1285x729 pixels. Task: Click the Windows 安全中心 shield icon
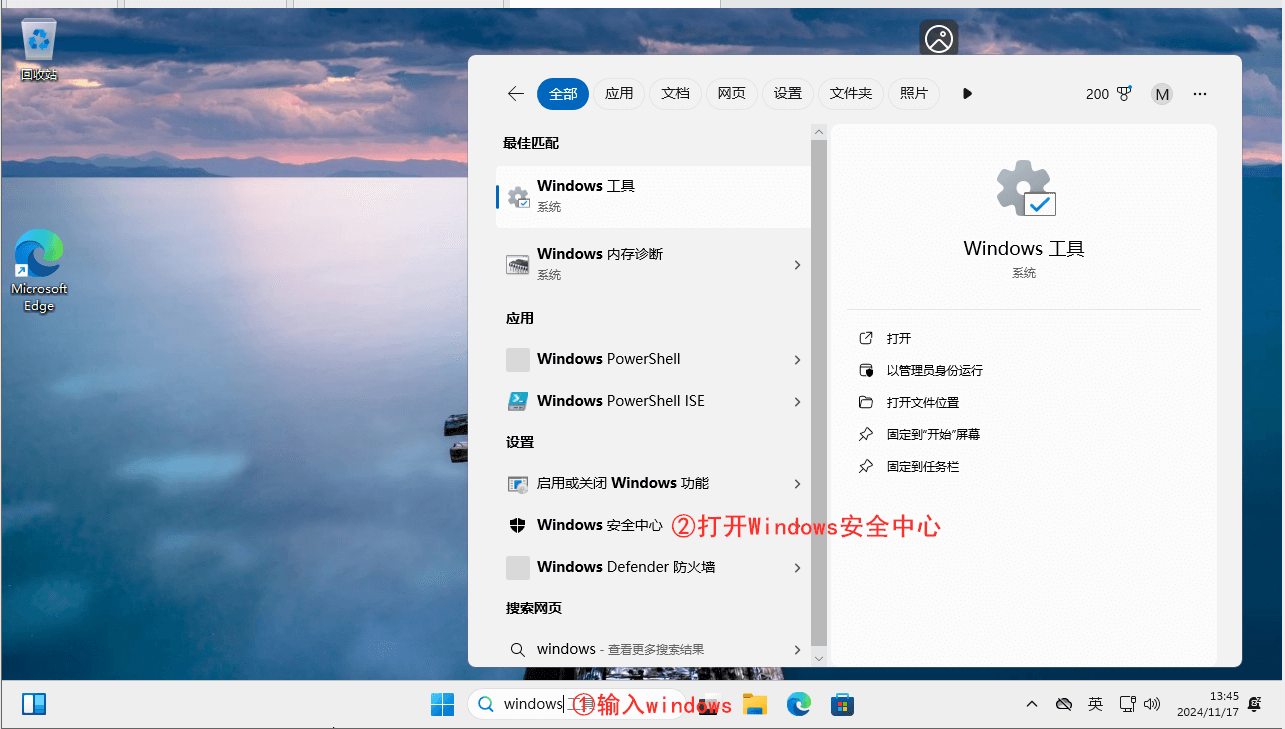pyautogui.click(x=518, y=525)
